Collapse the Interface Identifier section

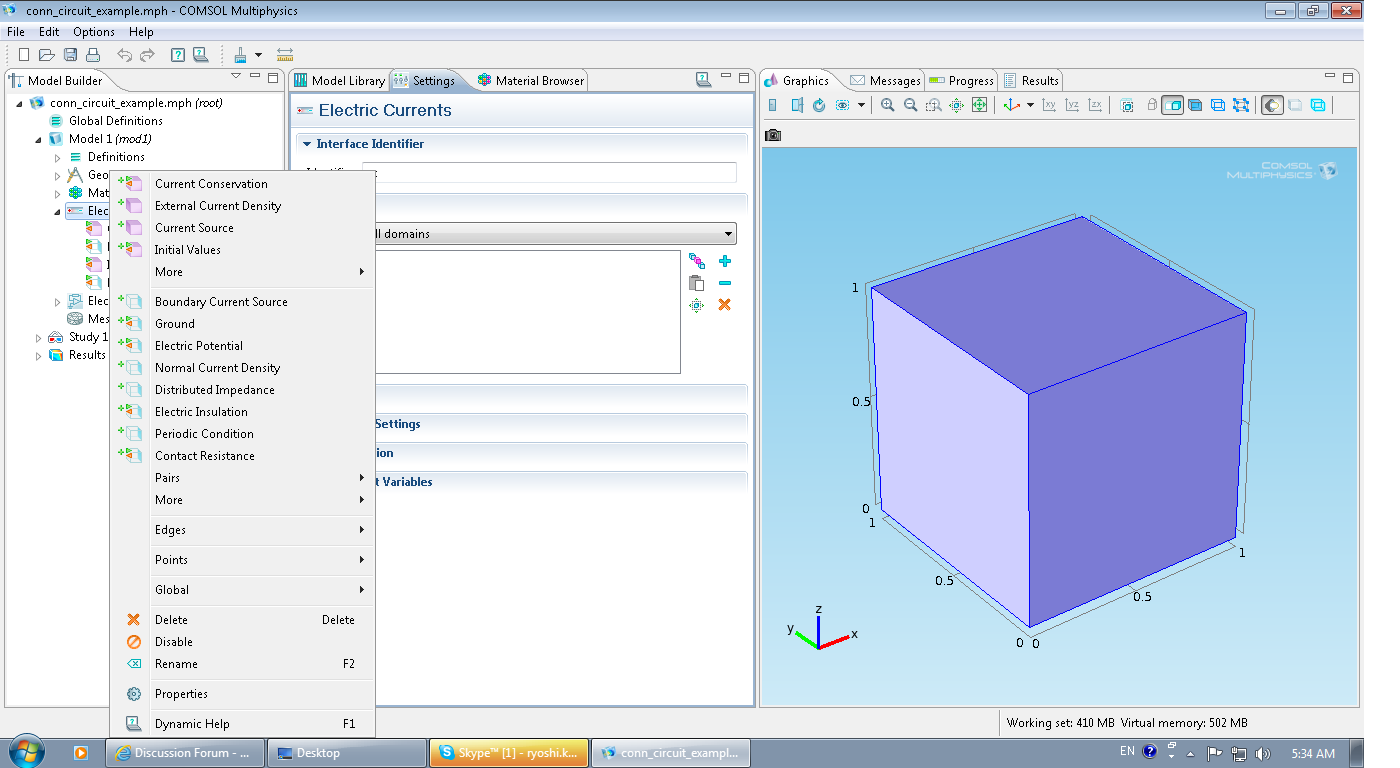click(x=307, y=144)
